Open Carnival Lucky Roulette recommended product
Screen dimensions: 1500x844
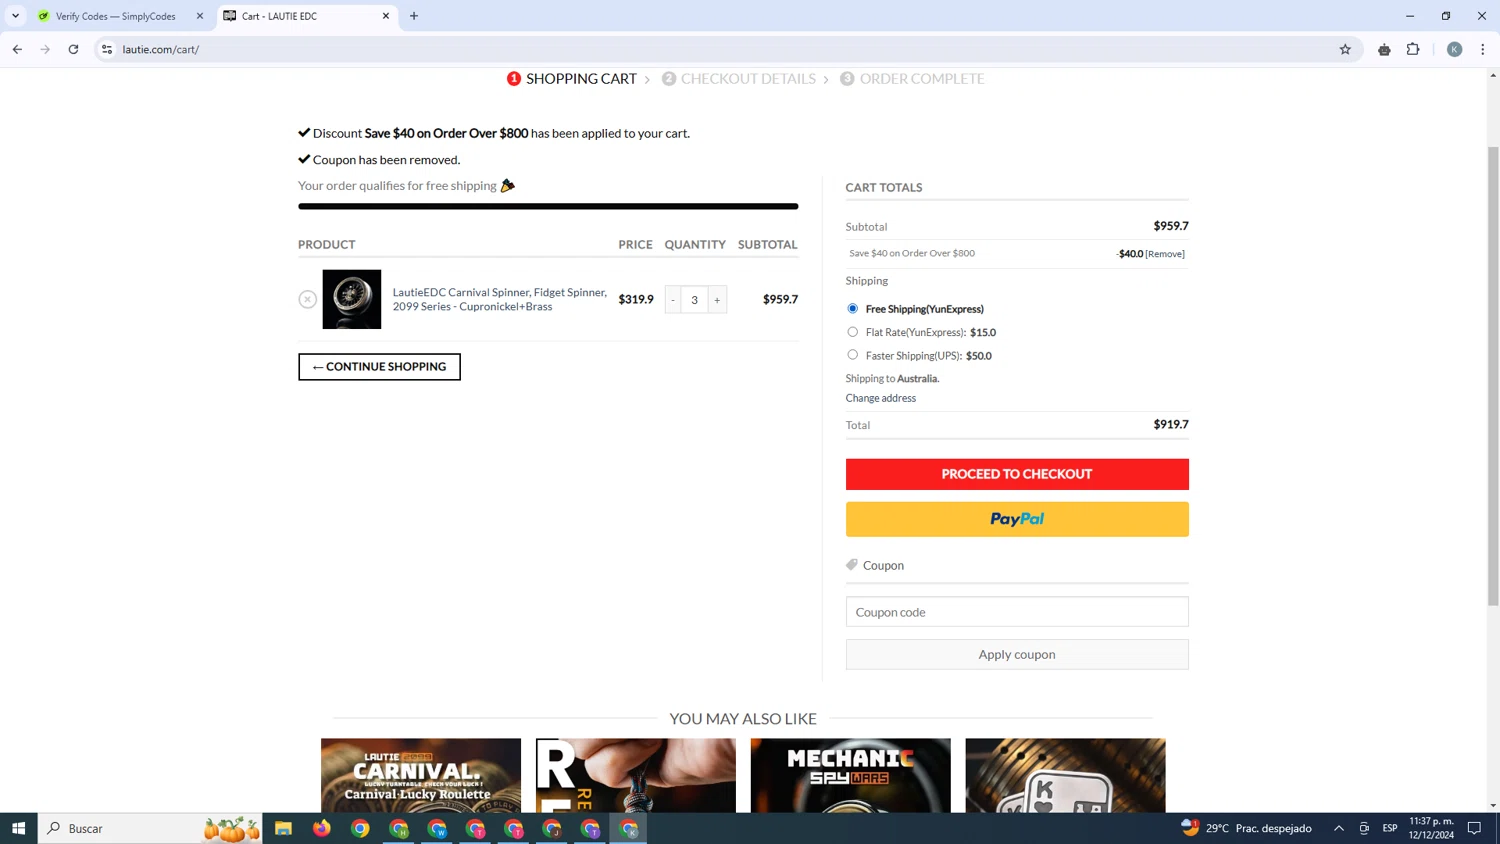pyautogui.click(x=421, y=775)
